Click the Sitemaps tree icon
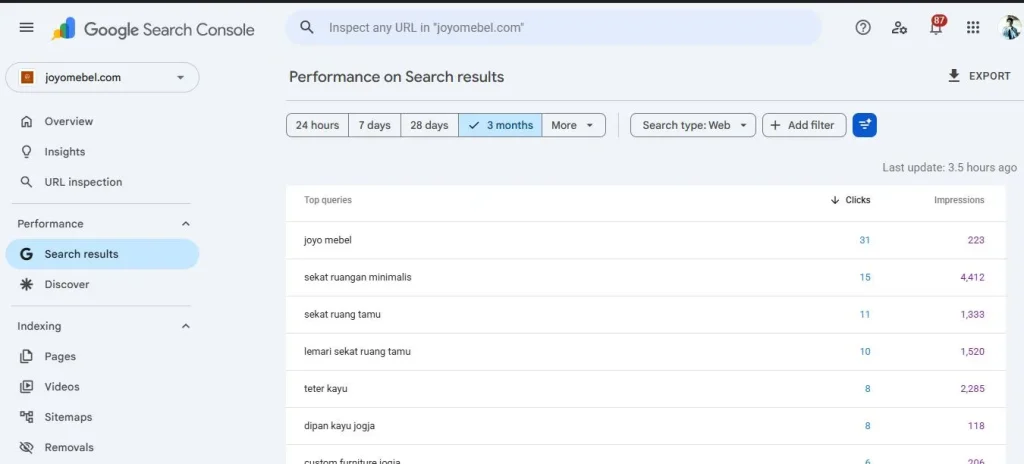This screenshot has width=1024, height=464. click(x=26, y=416)
